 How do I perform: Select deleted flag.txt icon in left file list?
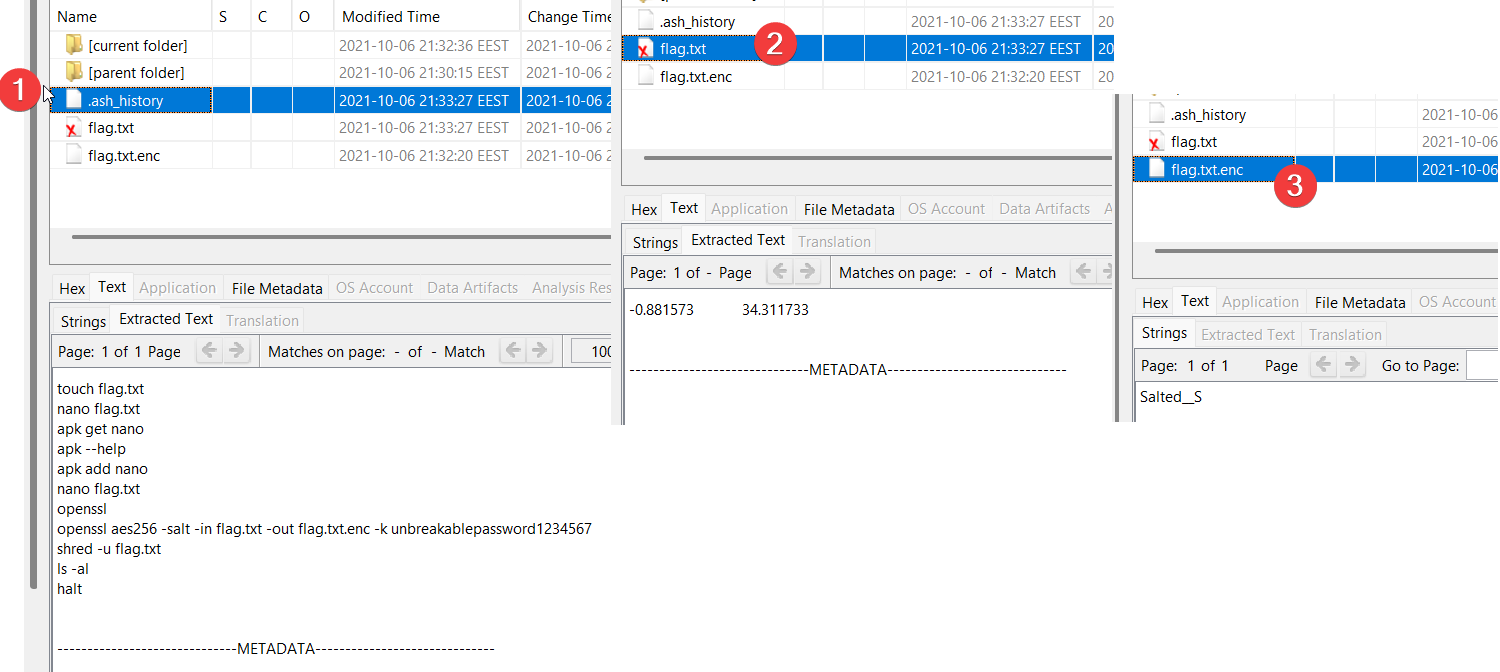[72, 128]
